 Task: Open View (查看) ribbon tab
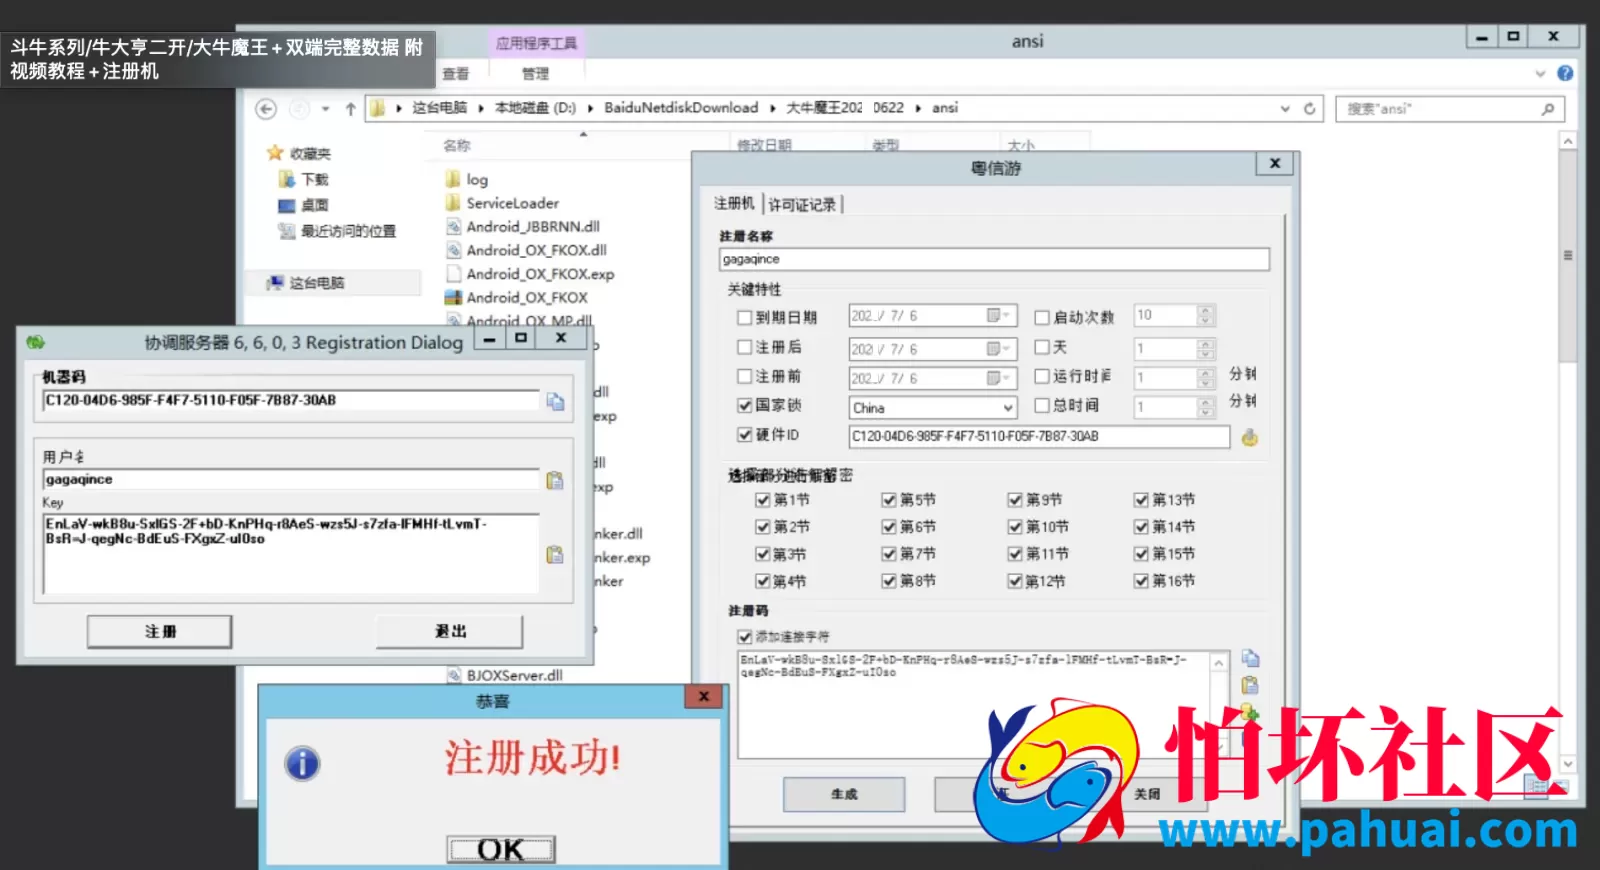click(x=456, y=74)
